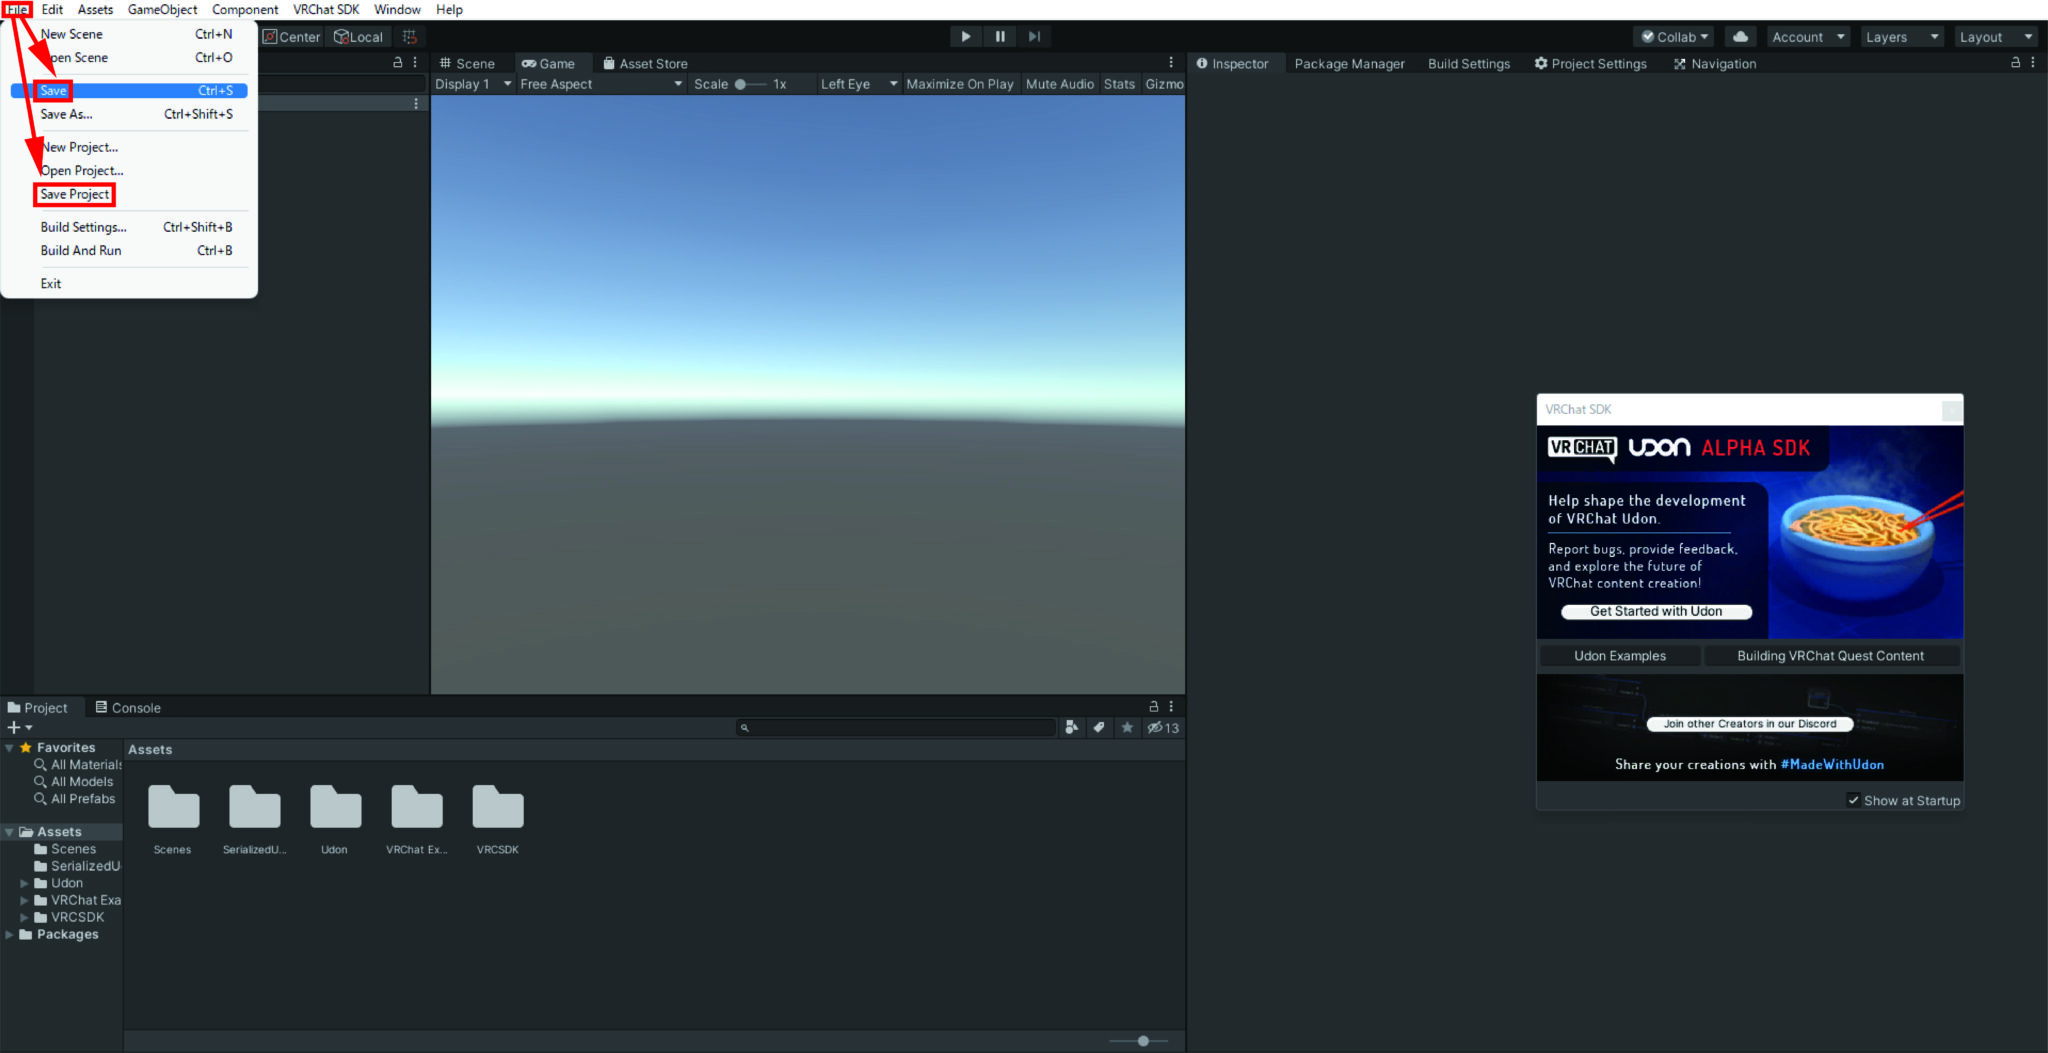
Task: Open the VRChat SDK menu
Action: click(x=326, y=9)
